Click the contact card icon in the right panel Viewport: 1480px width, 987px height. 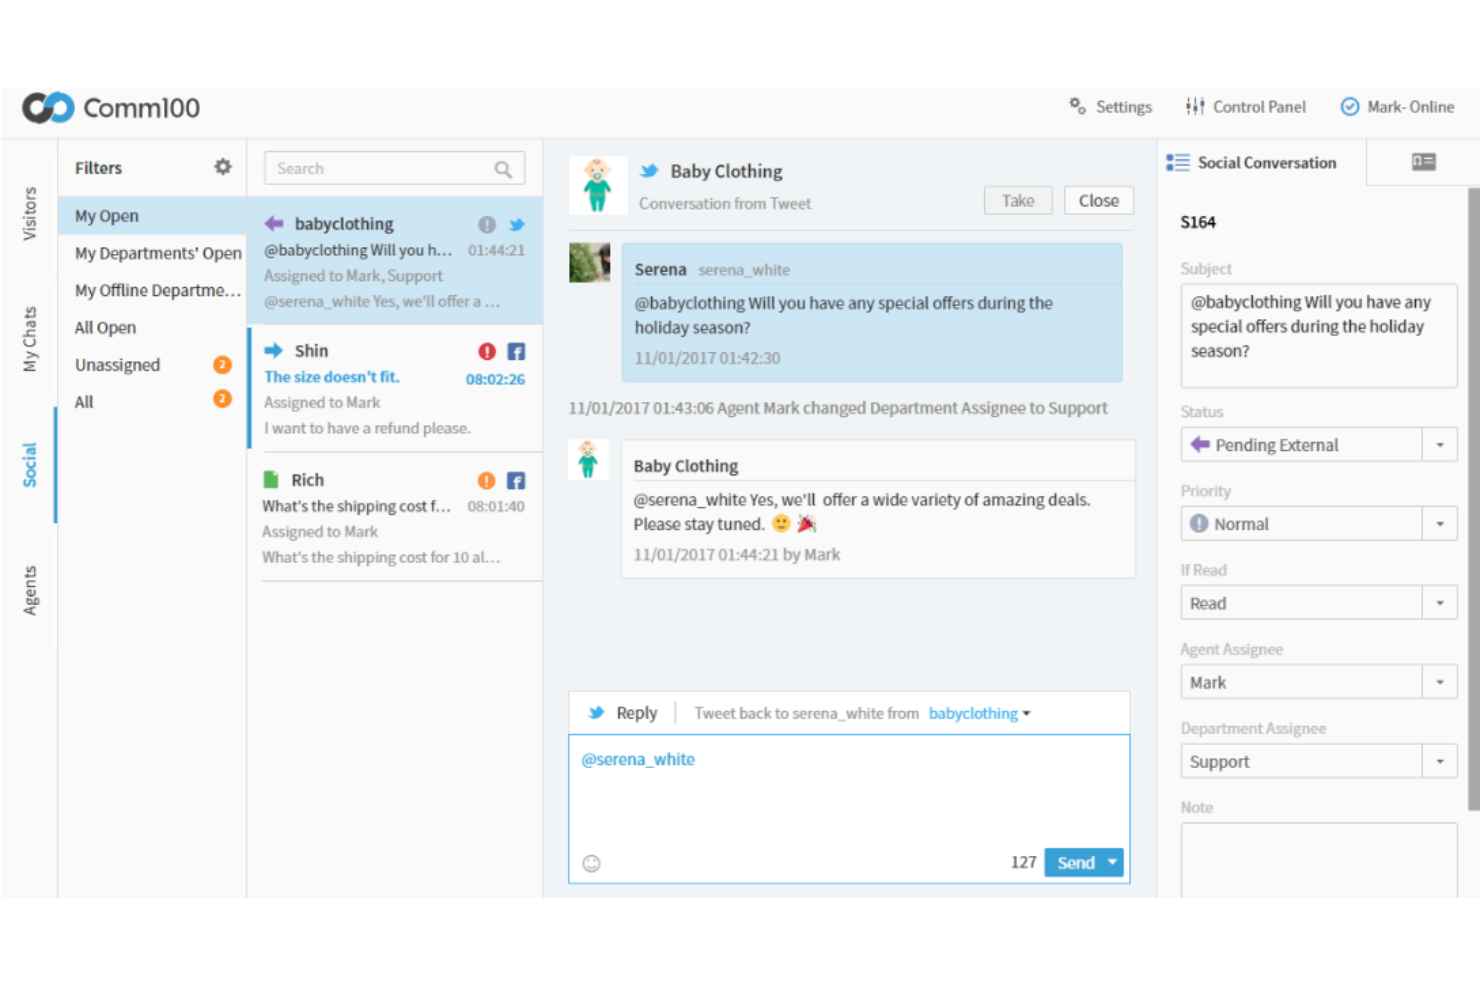click(x=1424, y=161)
